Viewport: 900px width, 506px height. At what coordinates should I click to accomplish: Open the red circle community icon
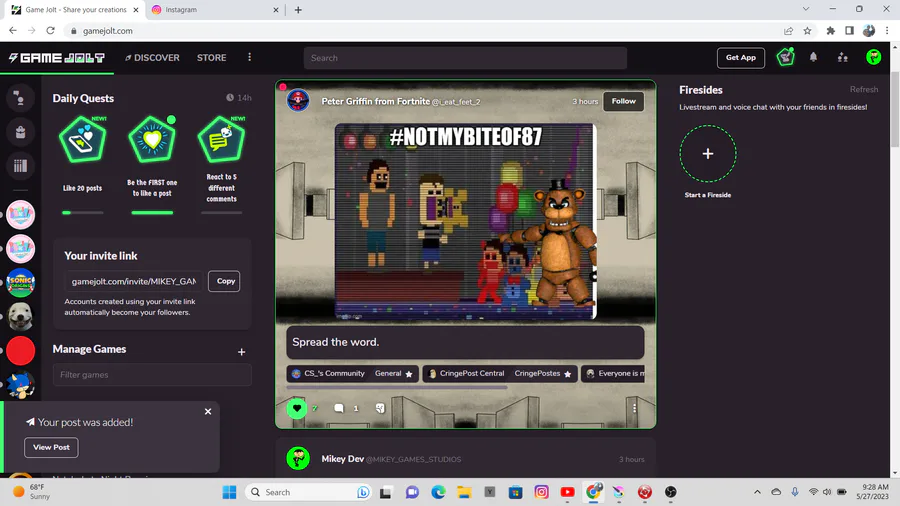coord(21,351)
